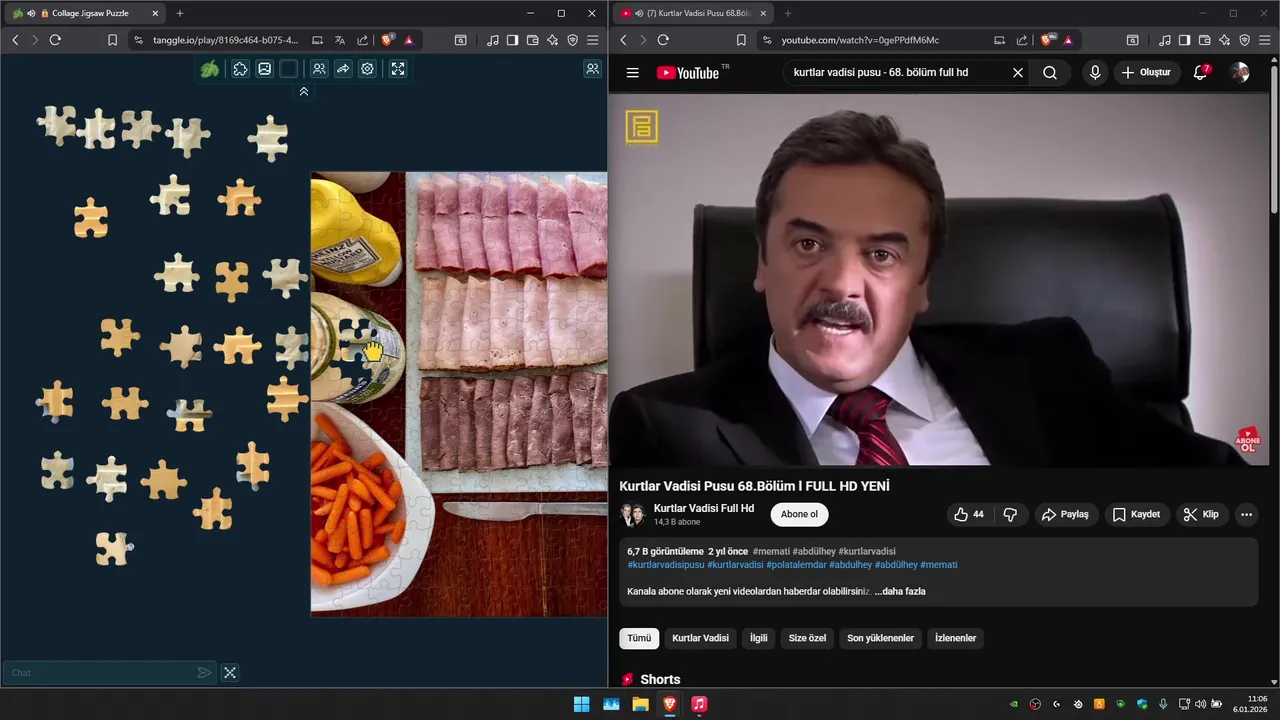Expand description with ...daha fazla
1280x720 pixels.
[900, 591]
